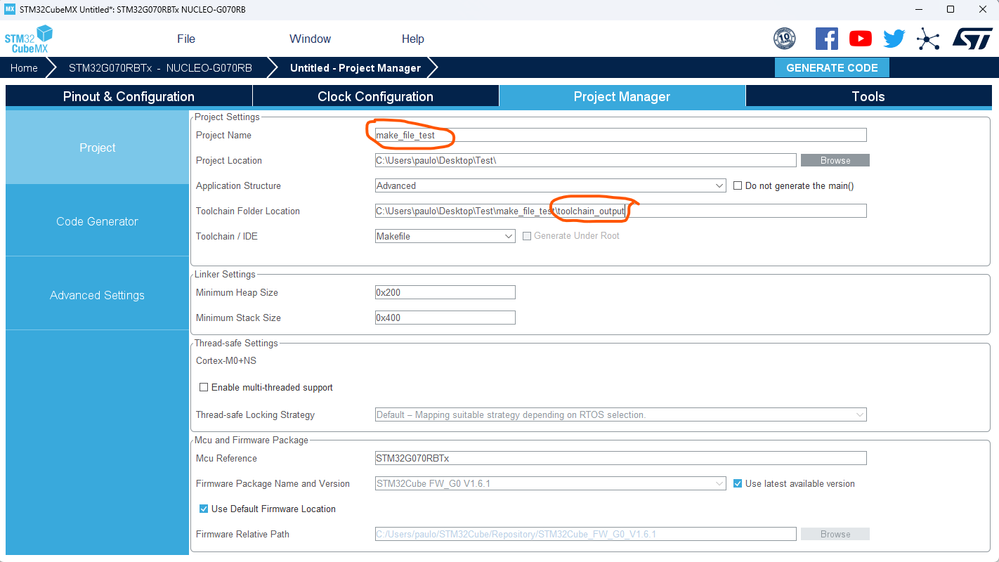Open the Application Structure dropdown
Viewport: 999px width, 562px height.
point(550,185)
